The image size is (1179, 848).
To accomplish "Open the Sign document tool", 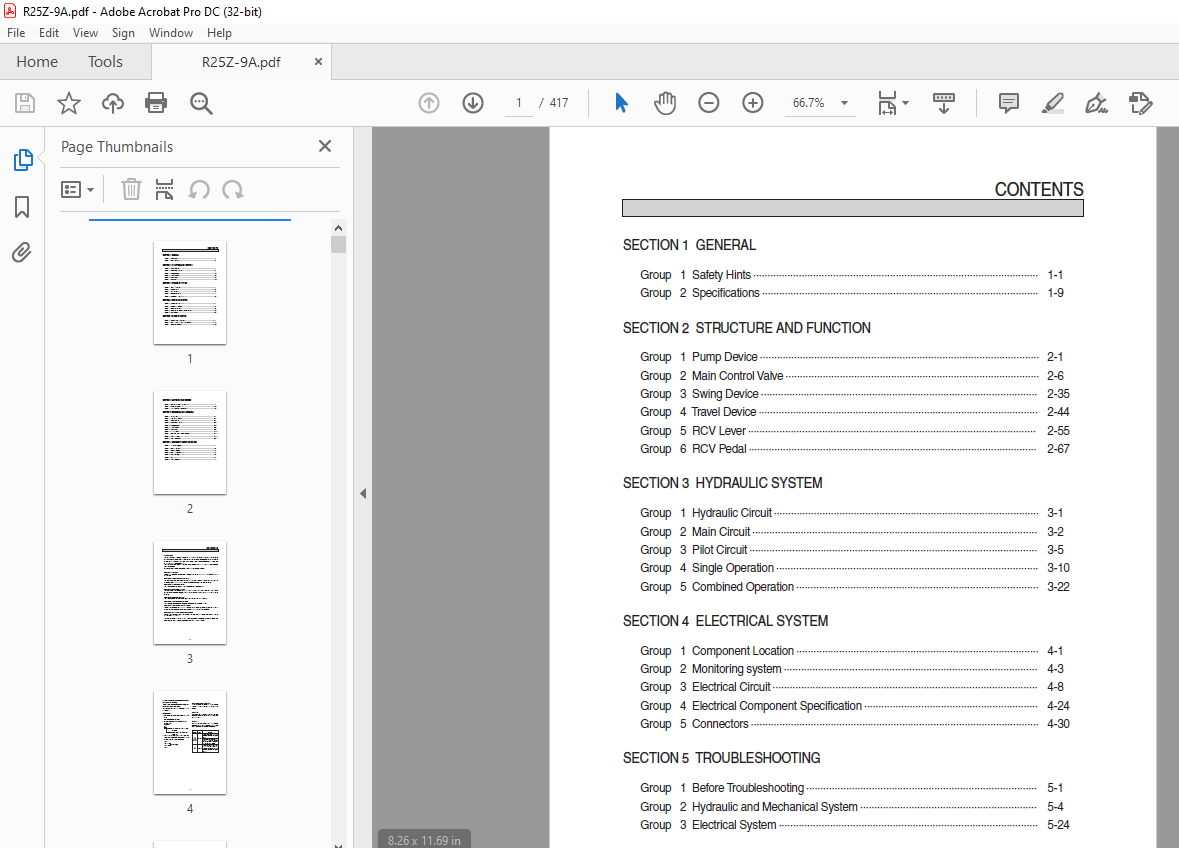I will pos(1096,103).
